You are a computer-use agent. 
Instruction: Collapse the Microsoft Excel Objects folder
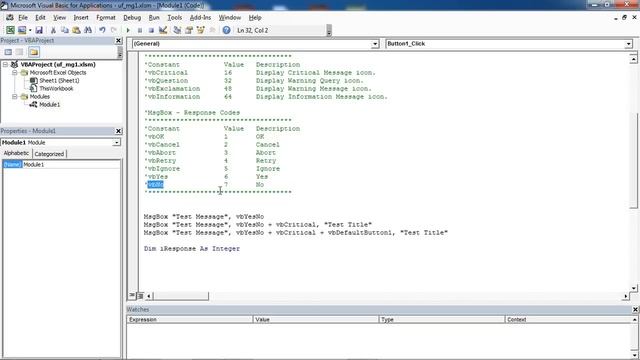click(15, 73)
